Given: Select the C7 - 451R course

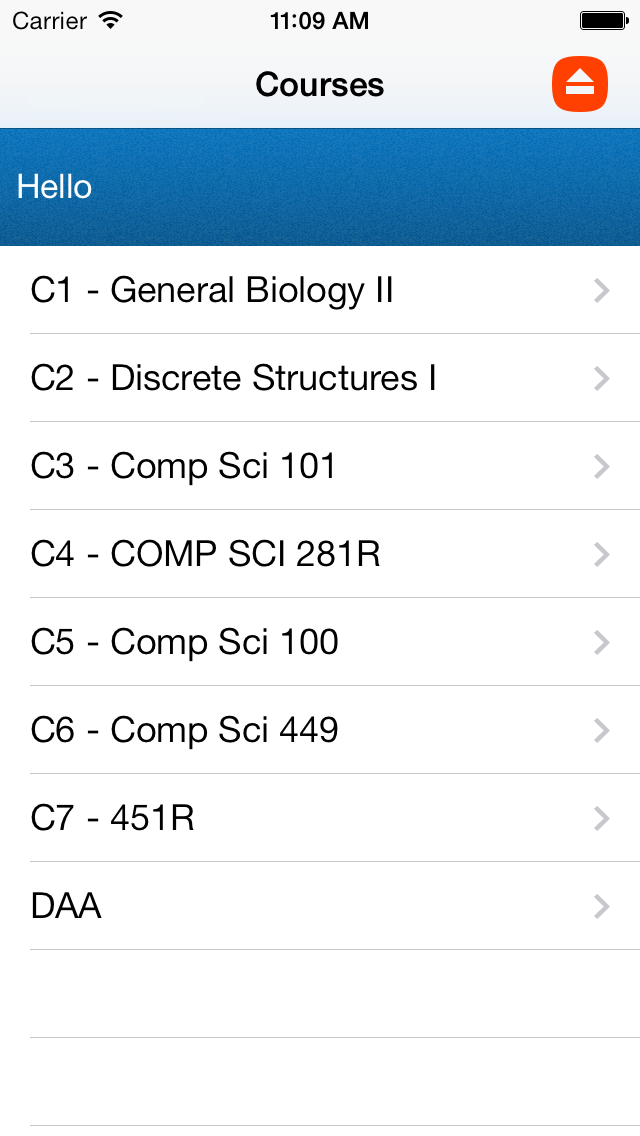Looking at the screenshot, I should click(113, 818).
